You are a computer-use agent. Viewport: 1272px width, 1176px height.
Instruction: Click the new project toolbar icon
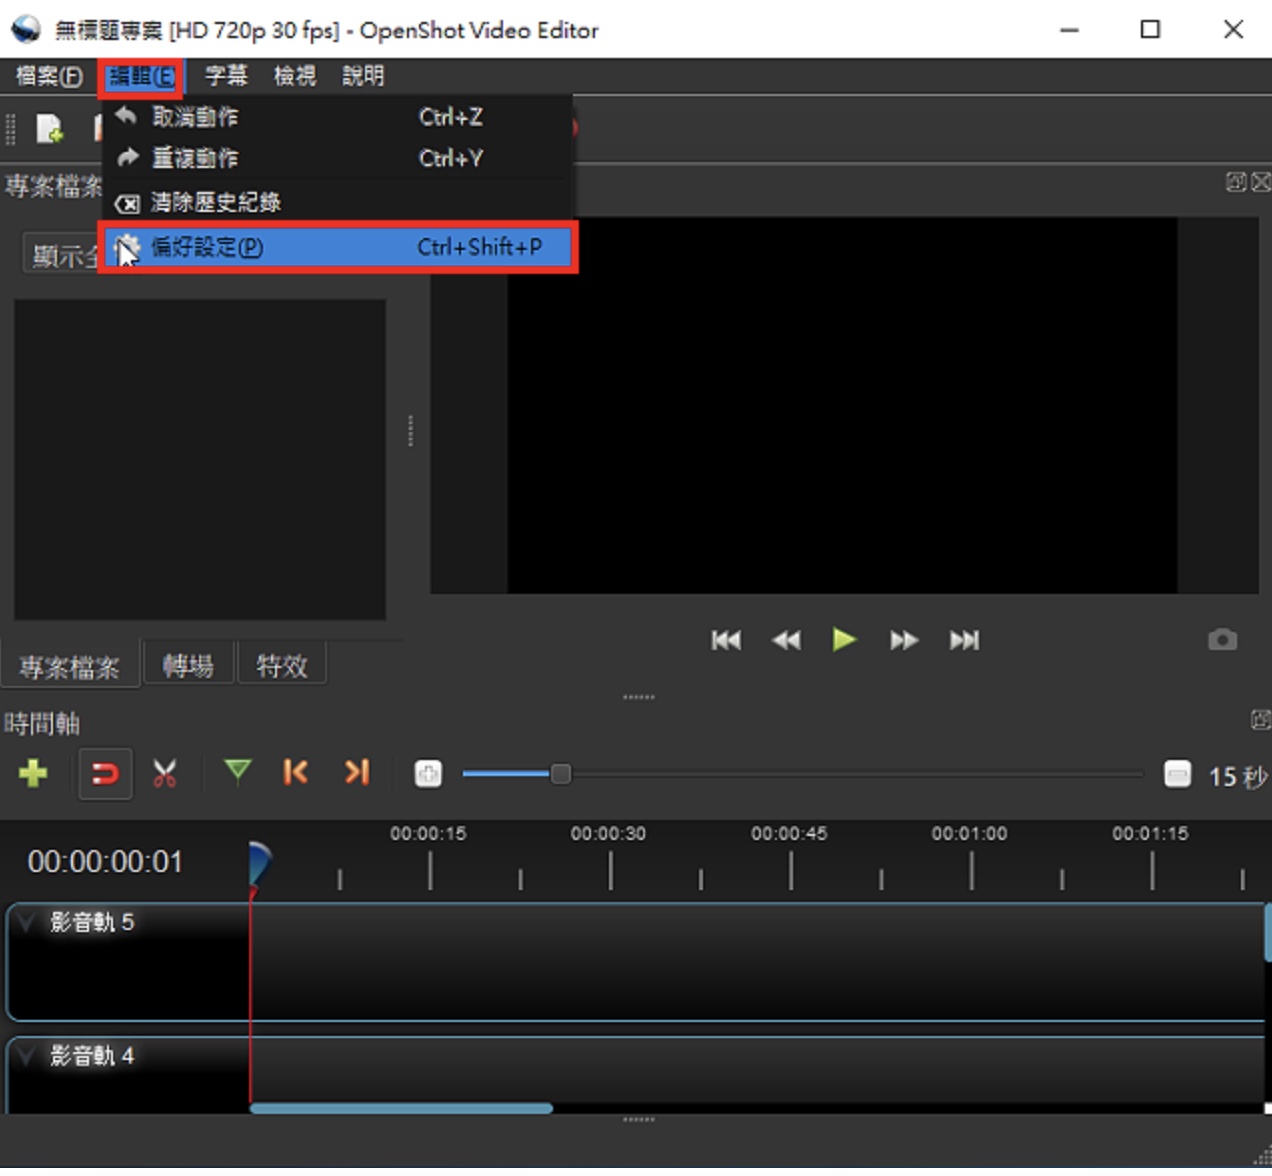click(x=49, y=128)
